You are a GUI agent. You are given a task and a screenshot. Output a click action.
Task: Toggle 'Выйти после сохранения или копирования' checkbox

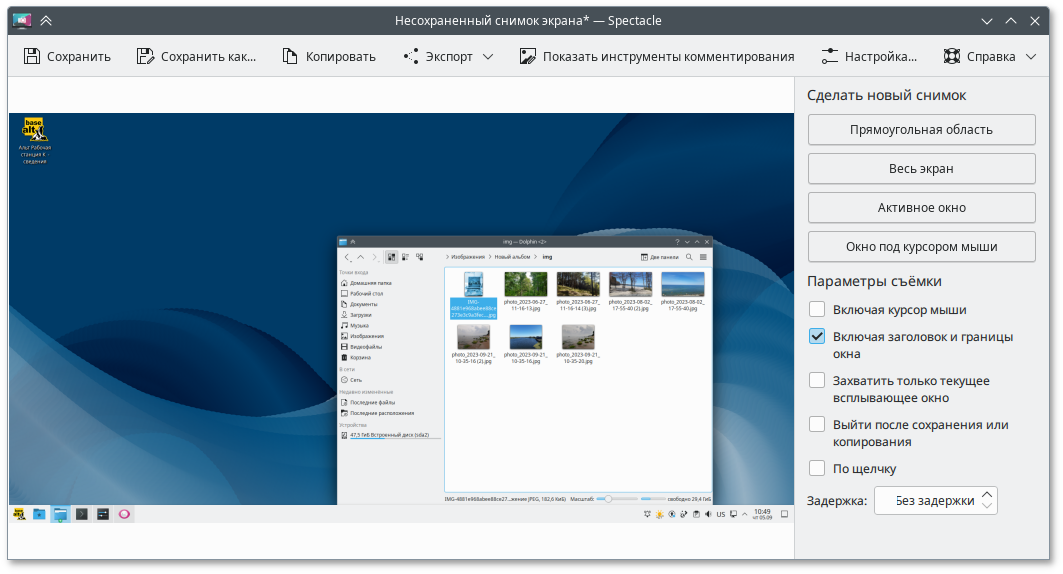pyautogui.click(x=817, y=425)
